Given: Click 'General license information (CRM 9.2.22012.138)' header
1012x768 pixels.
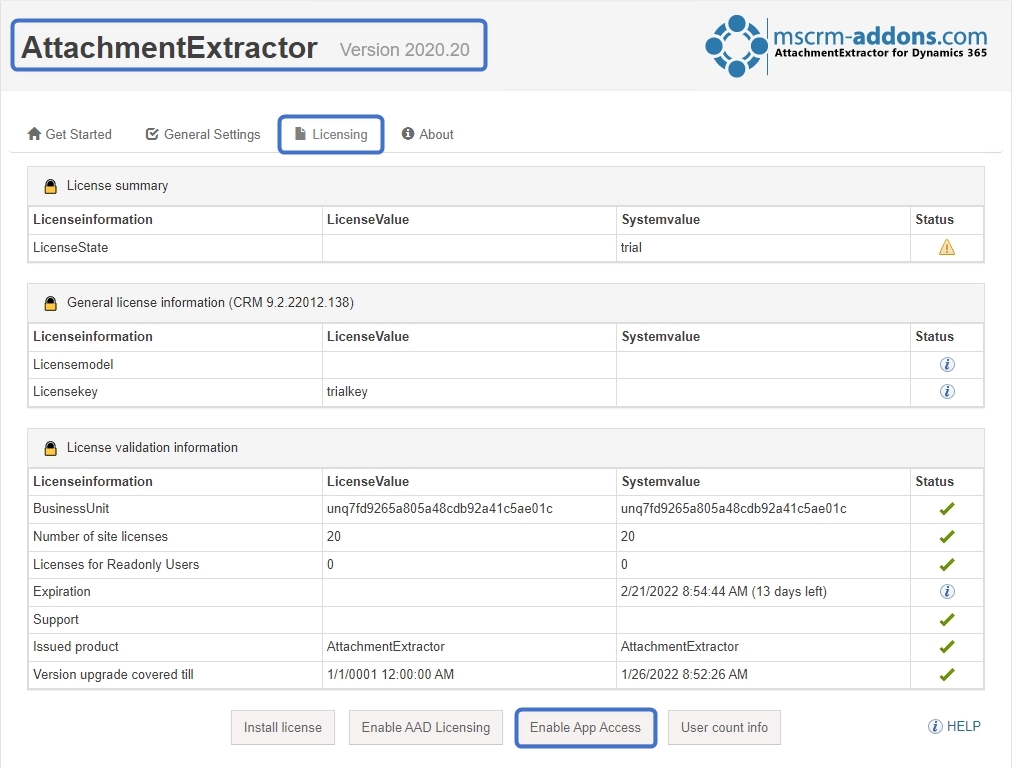Looking at the screenshot, I should click(x=210, y=303).
